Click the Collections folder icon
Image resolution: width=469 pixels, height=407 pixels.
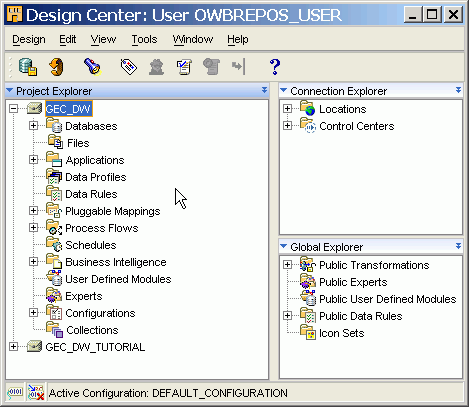click(55, 330)
